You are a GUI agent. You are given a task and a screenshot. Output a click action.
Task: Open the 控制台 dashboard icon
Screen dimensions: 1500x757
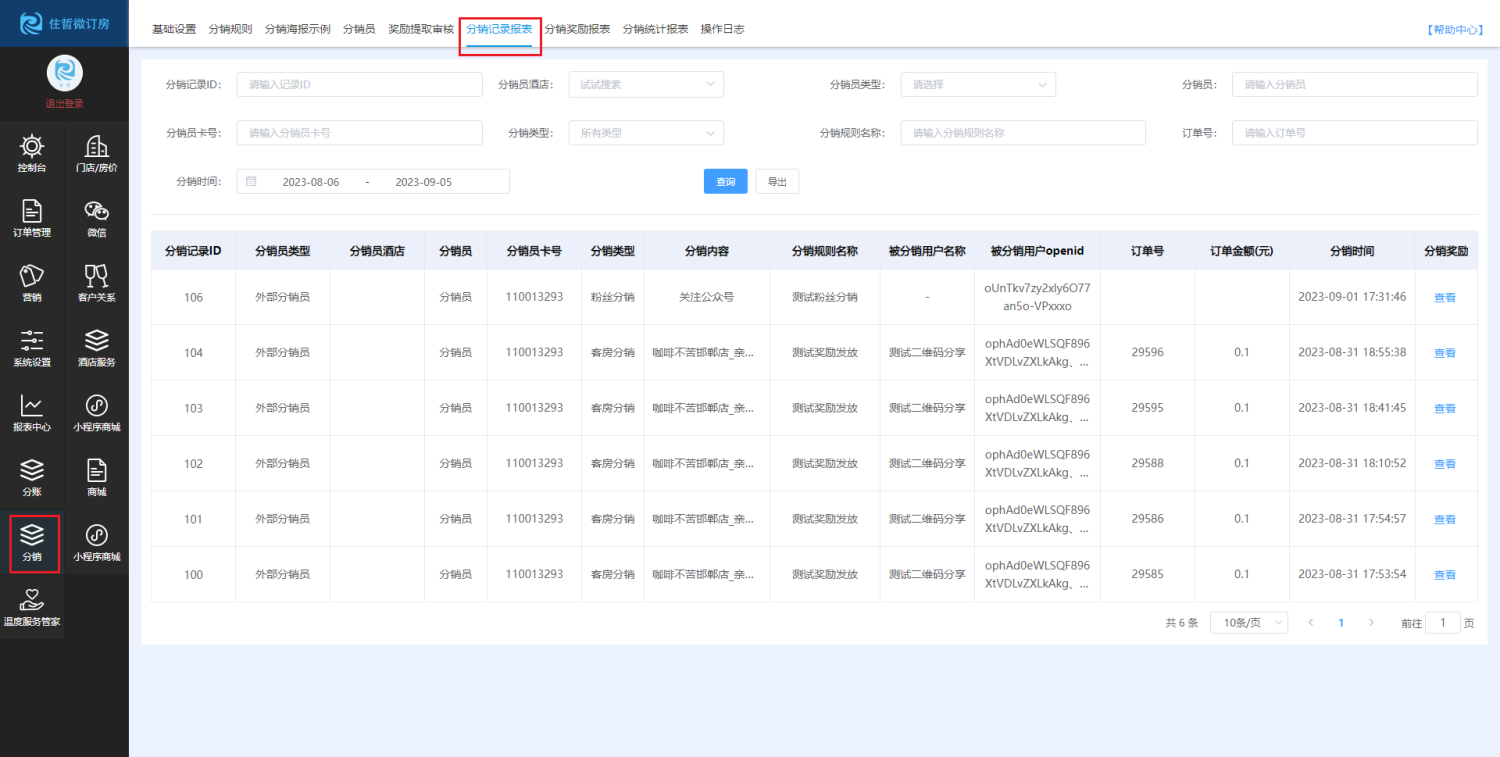coord(32,154)
